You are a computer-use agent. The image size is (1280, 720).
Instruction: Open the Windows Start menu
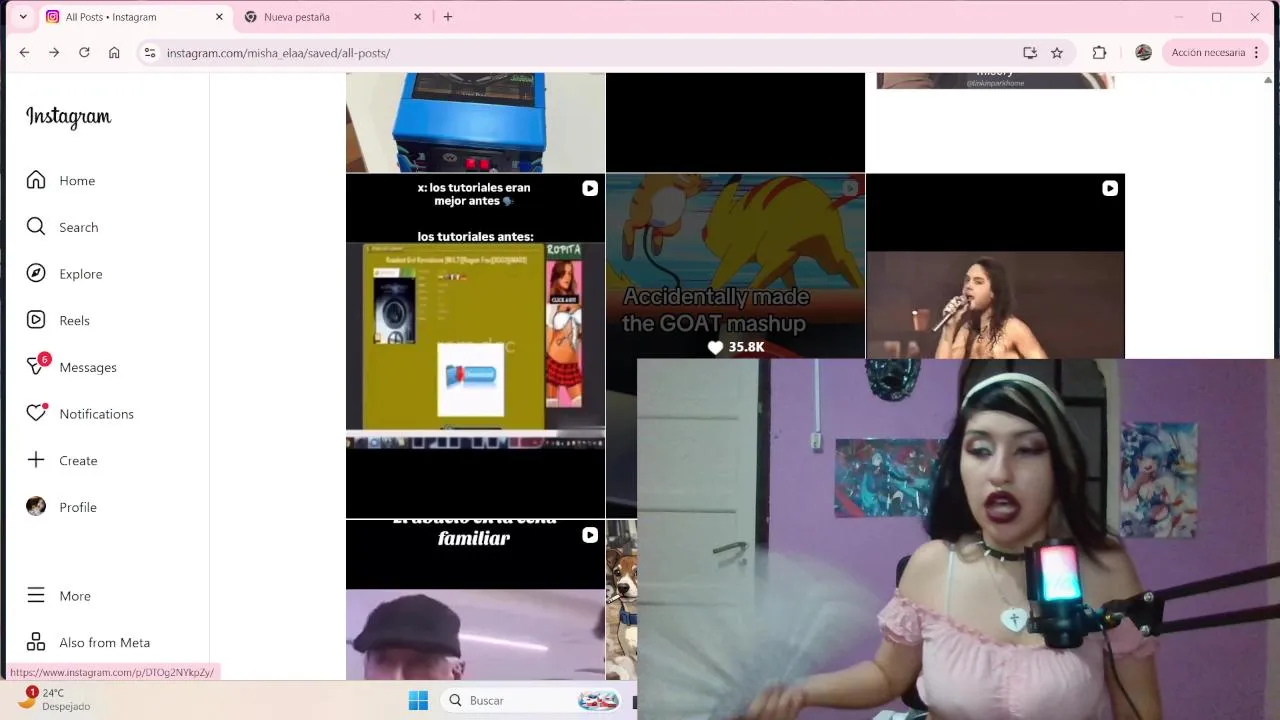click(418, 701)
